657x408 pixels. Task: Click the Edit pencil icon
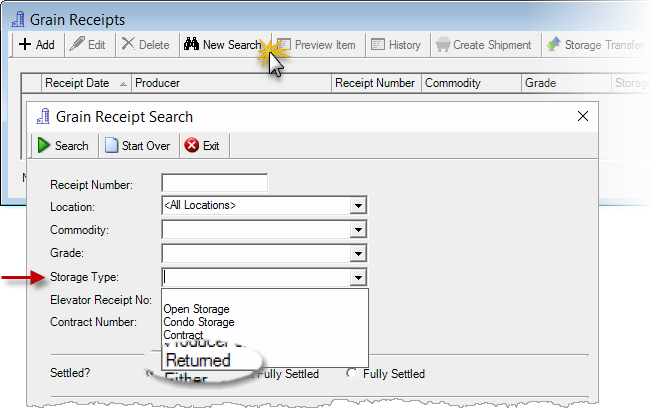pos(77,44)
